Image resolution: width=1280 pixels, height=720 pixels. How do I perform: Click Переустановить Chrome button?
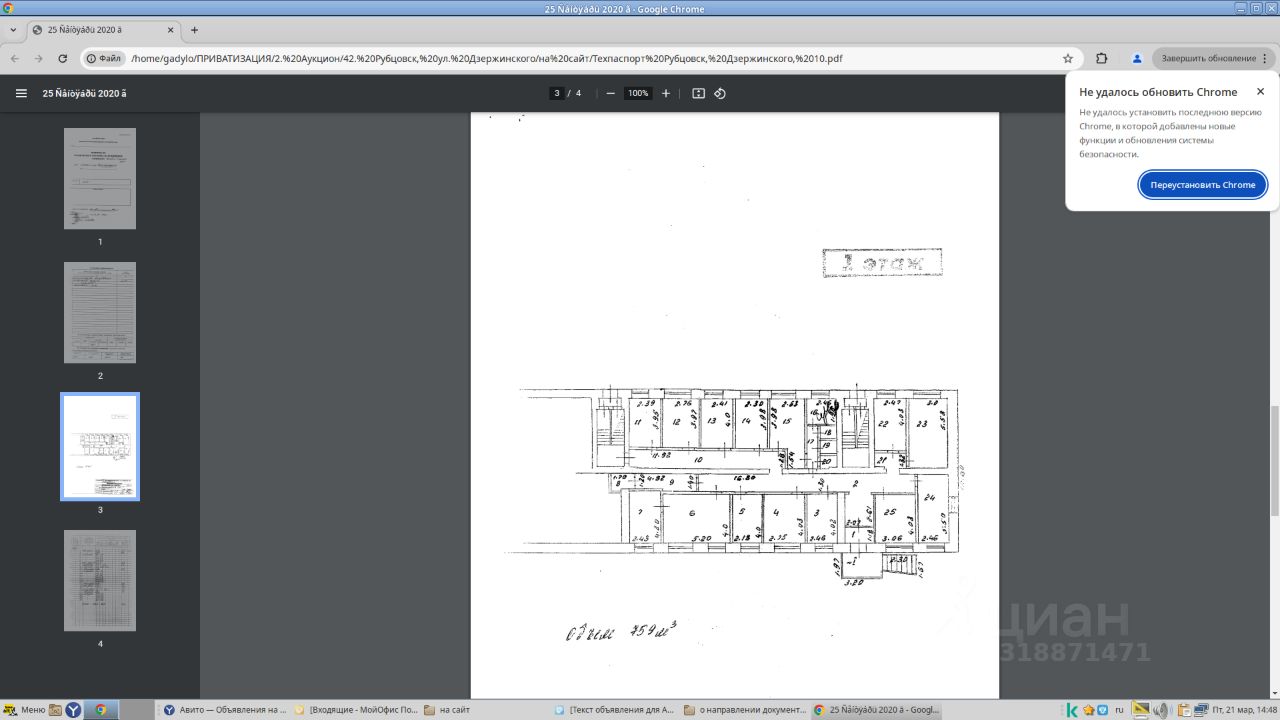tap(1203, 185)
